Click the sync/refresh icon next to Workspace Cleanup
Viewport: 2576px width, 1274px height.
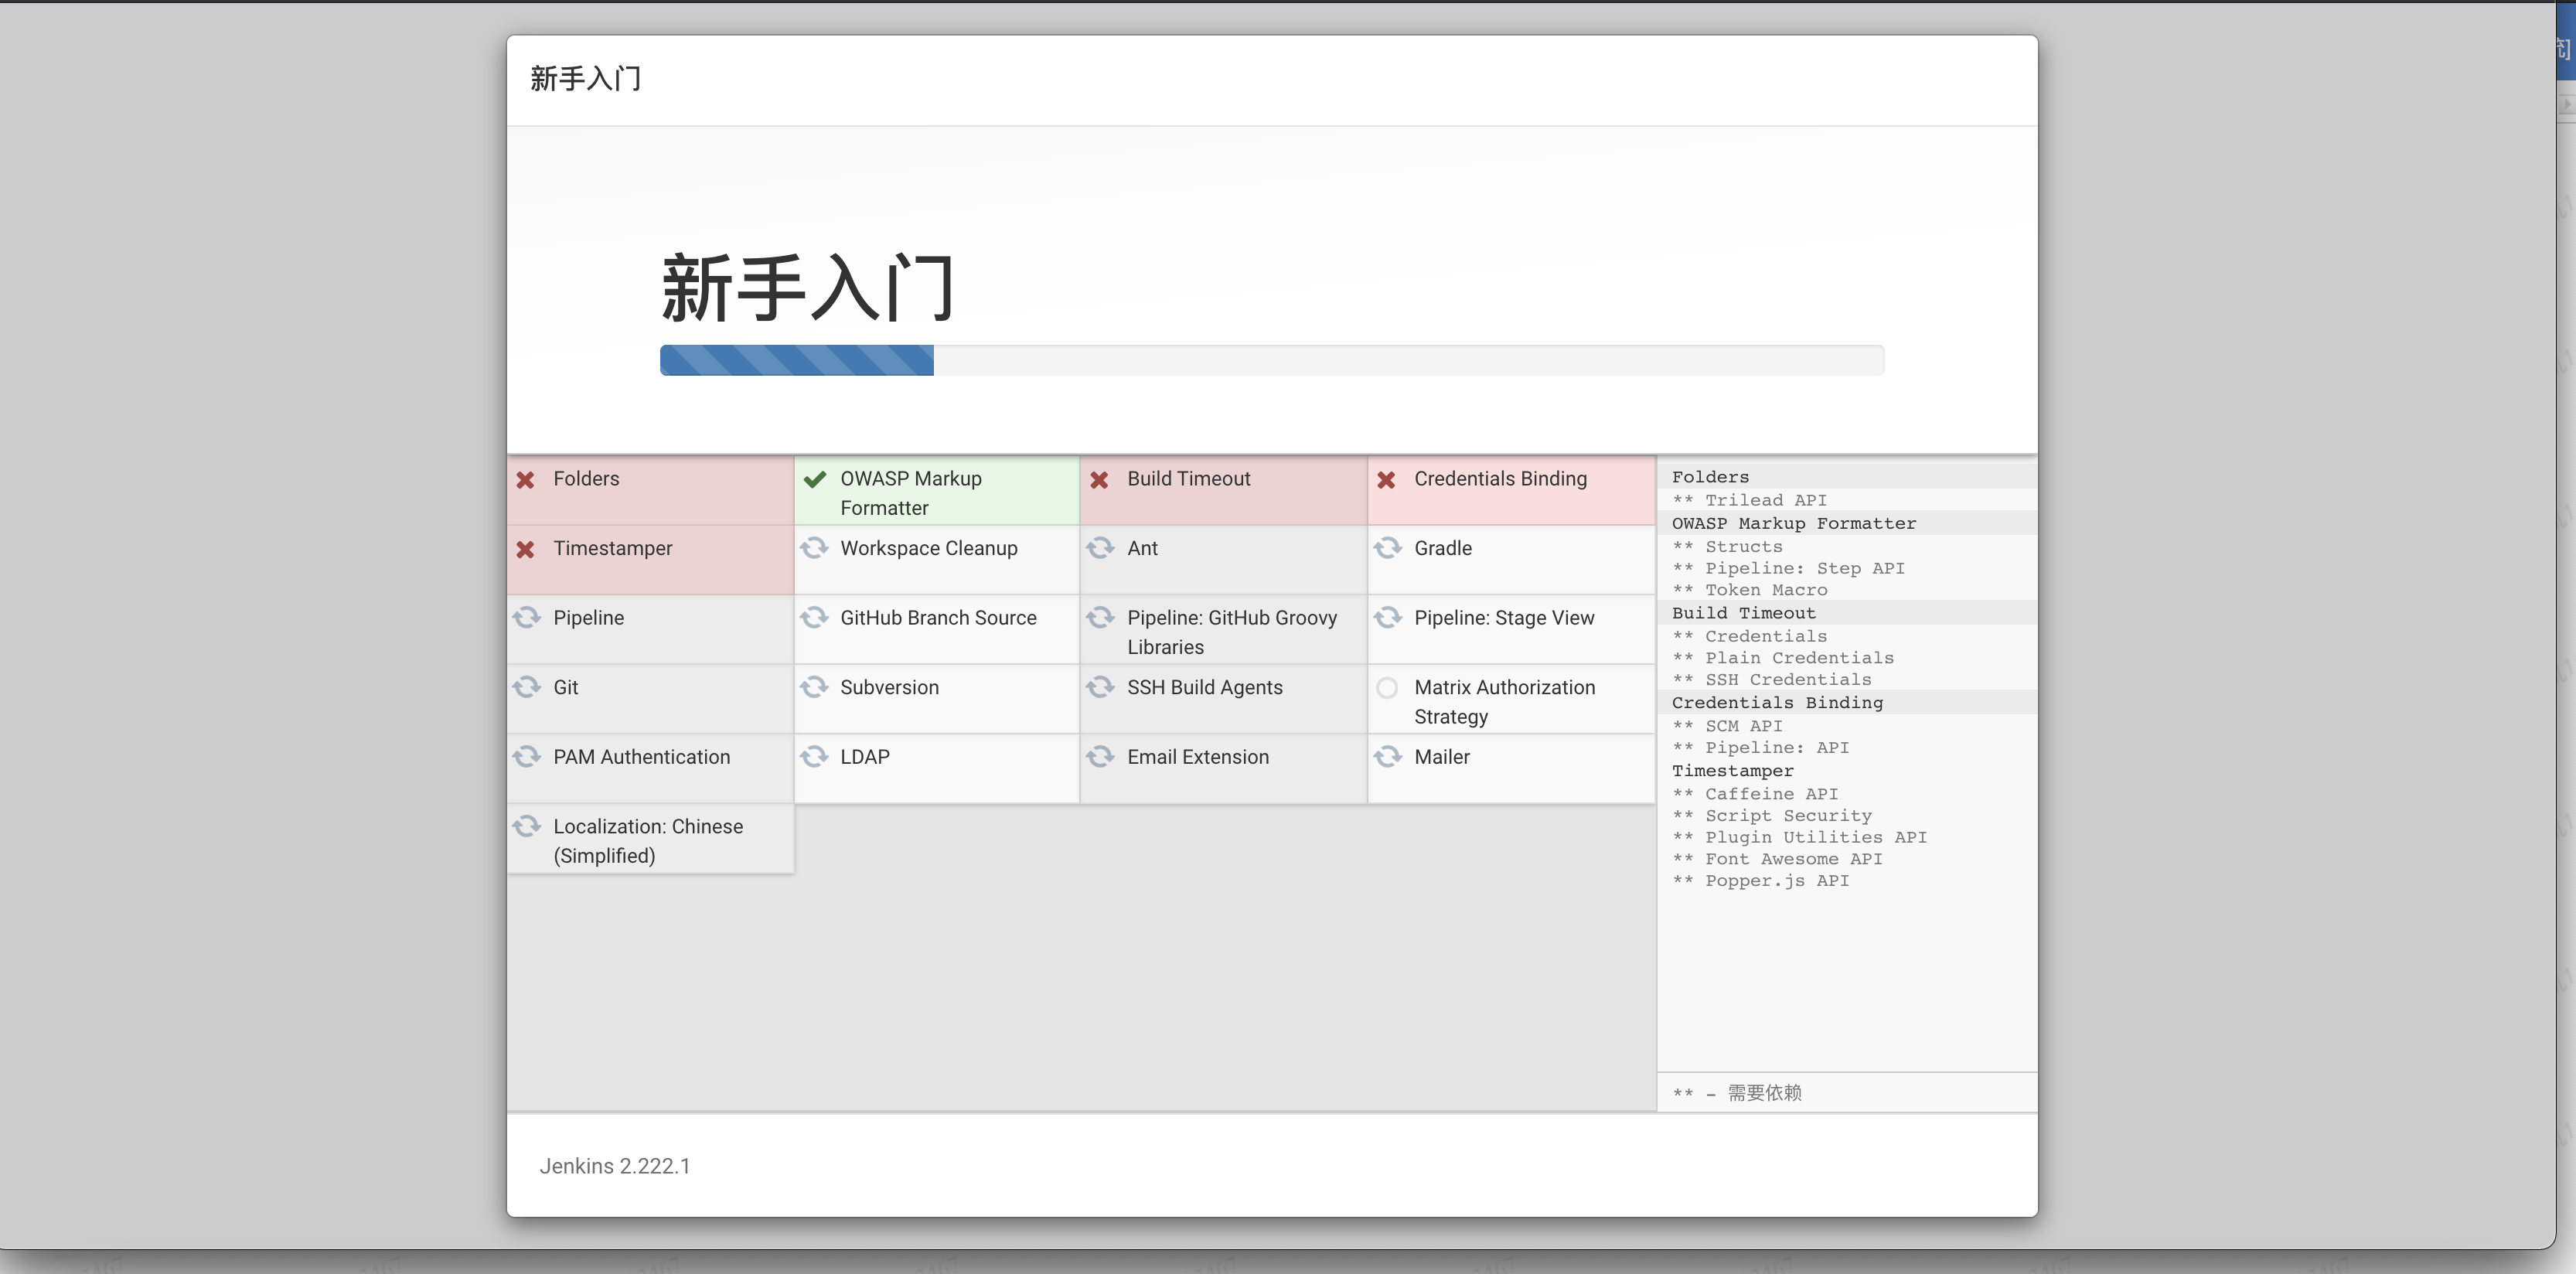point(813,547)
